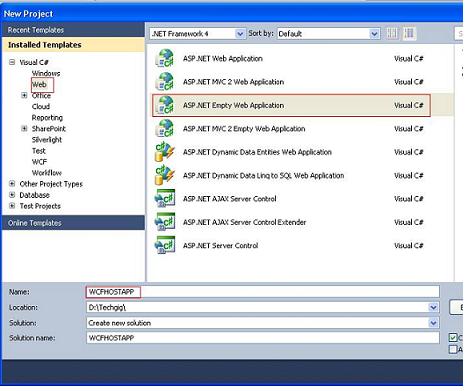Open the Sort by Default dropdown
The width and height of the screenshot is (466, 391).
[x=374, y=34]
